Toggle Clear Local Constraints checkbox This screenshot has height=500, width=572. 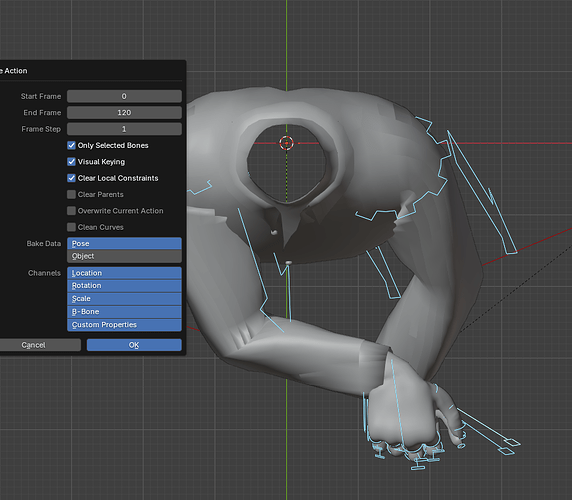(x=72, y=178)
